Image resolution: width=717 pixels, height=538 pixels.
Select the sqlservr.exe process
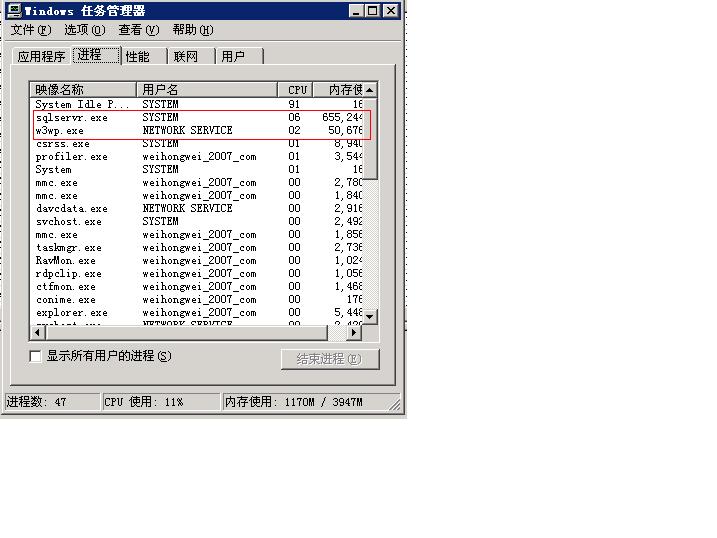pyautogui.click(x=197, y=117)
